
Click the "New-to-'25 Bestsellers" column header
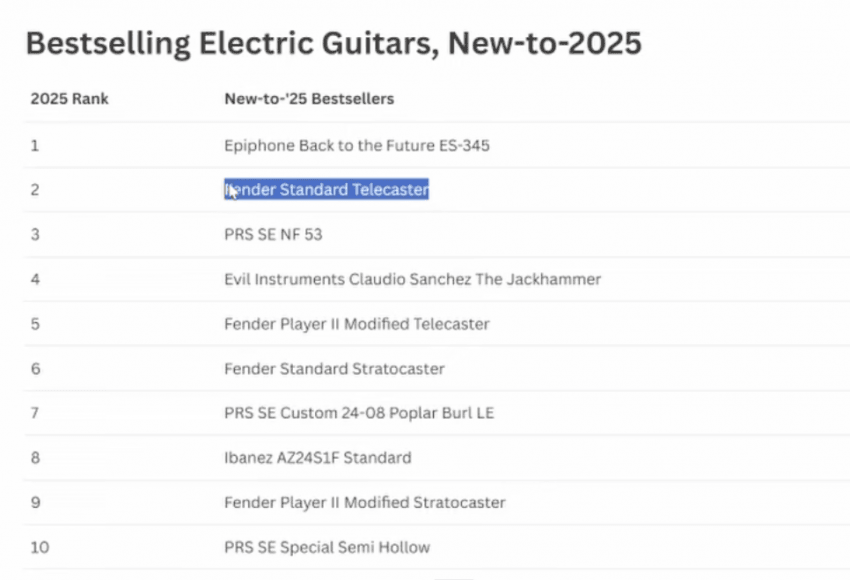[309, 99]
